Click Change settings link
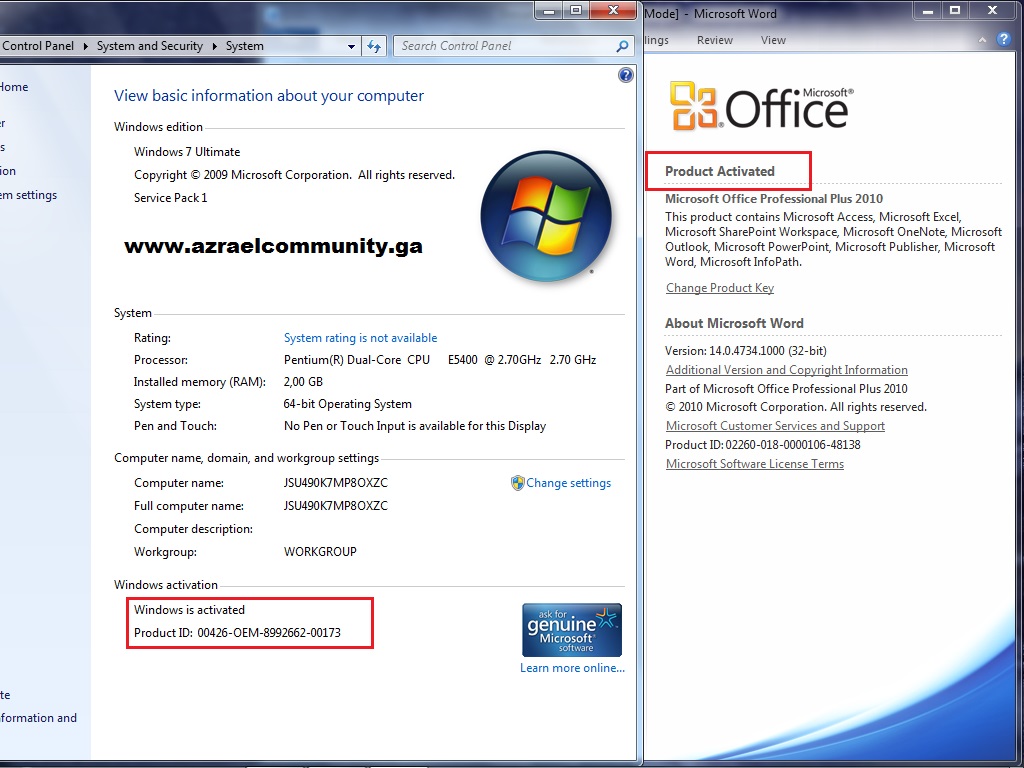 point(569,483)
